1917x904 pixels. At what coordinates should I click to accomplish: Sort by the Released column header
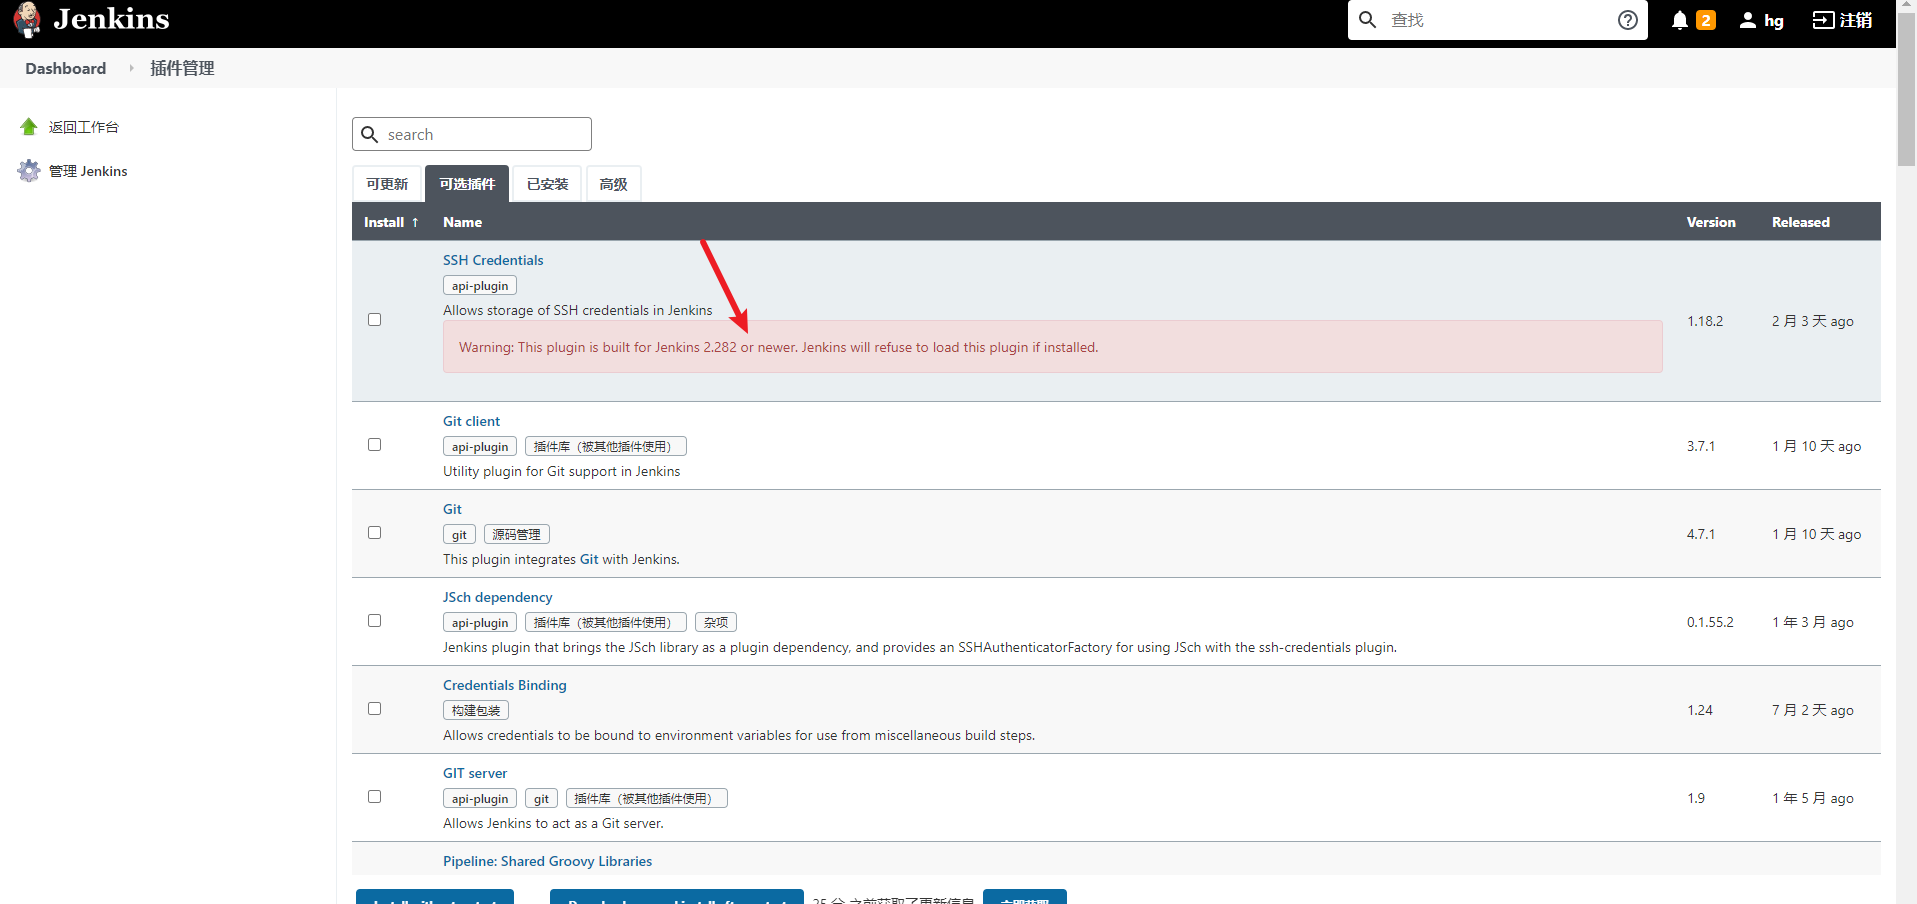pyautogui.click(x=1801, y=222)
